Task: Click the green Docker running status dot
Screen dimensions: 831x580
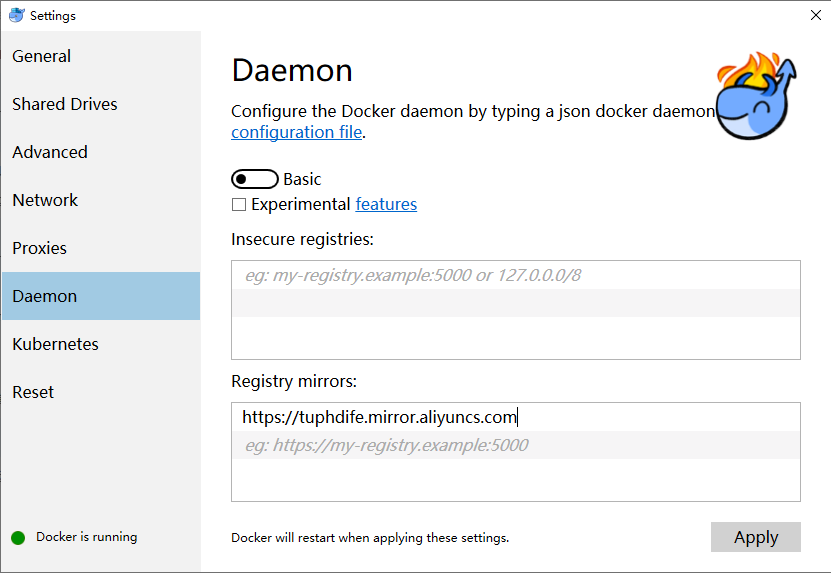Action: click(x=18, y=537)
